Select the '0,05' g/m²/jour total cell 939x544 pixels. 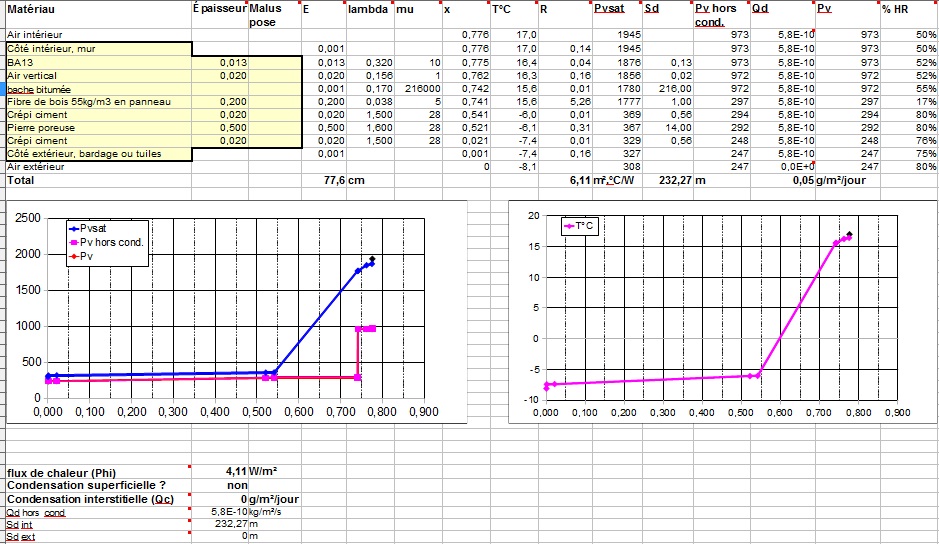[783, 180]
